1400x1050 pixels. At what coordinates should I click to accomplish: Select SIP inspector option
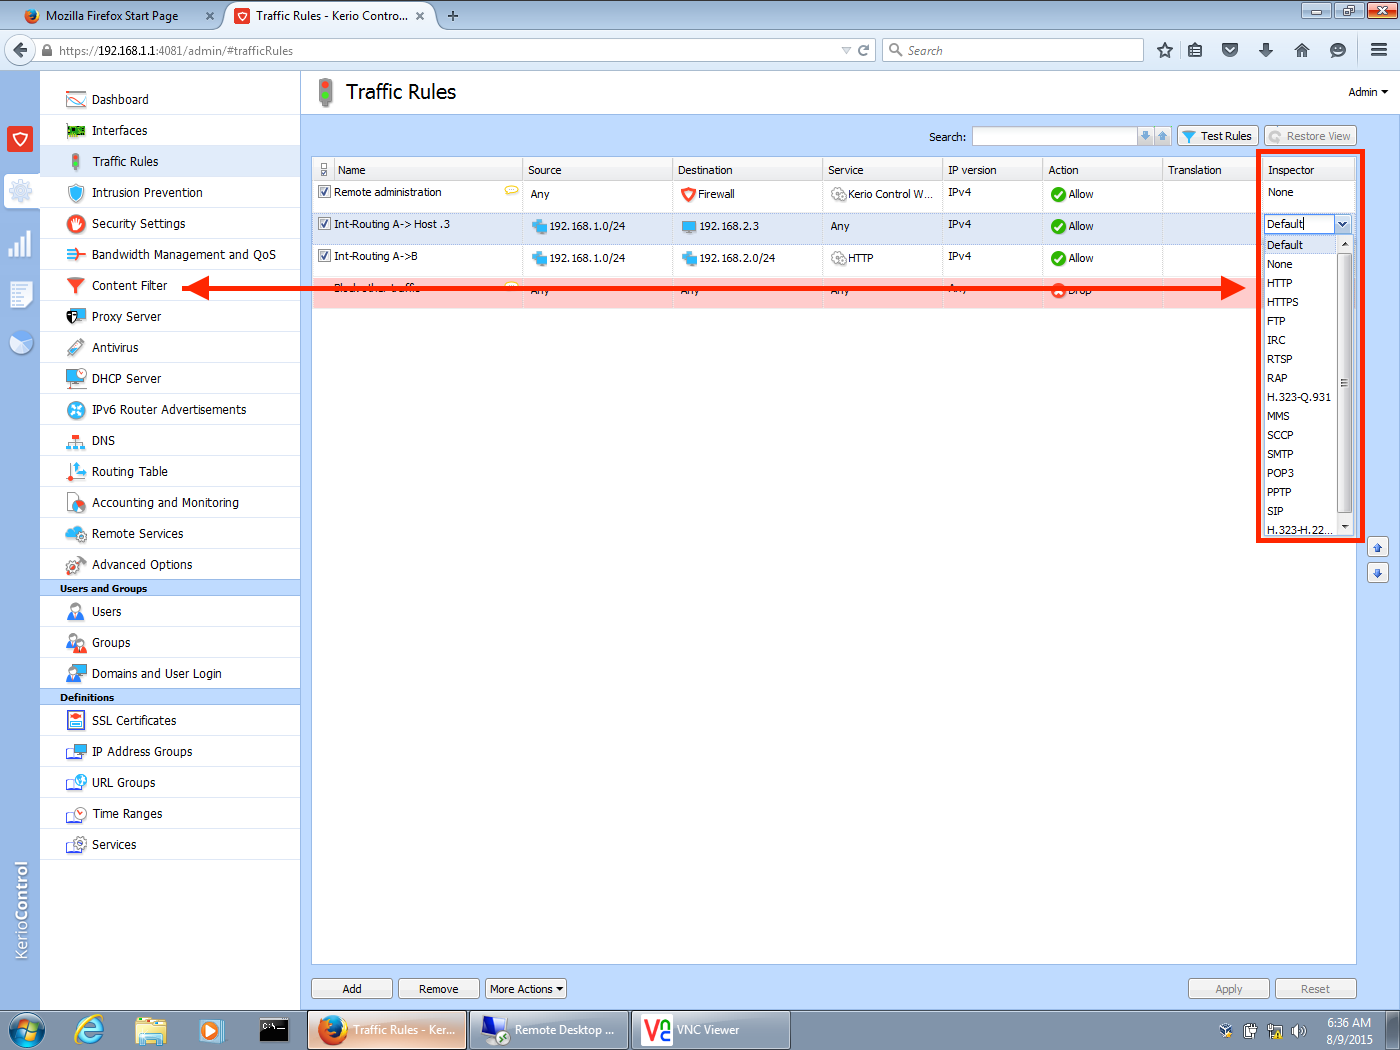[1300, 511]
